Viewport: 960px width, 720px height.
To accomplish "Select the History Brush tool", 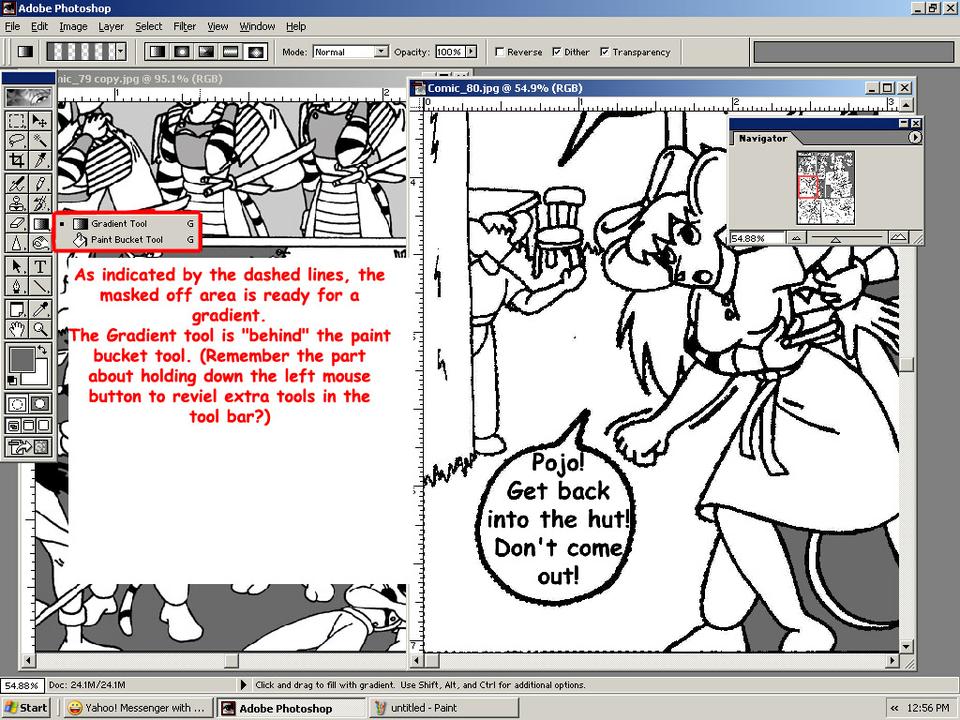I will pos(40,203).
